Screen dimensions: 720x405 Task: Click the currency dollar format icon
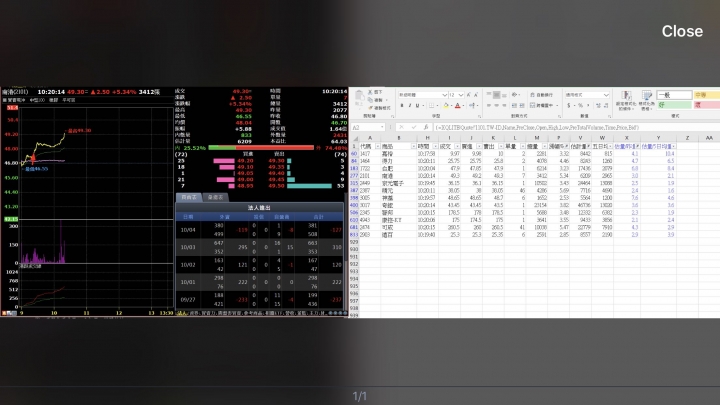click(569, 106)
